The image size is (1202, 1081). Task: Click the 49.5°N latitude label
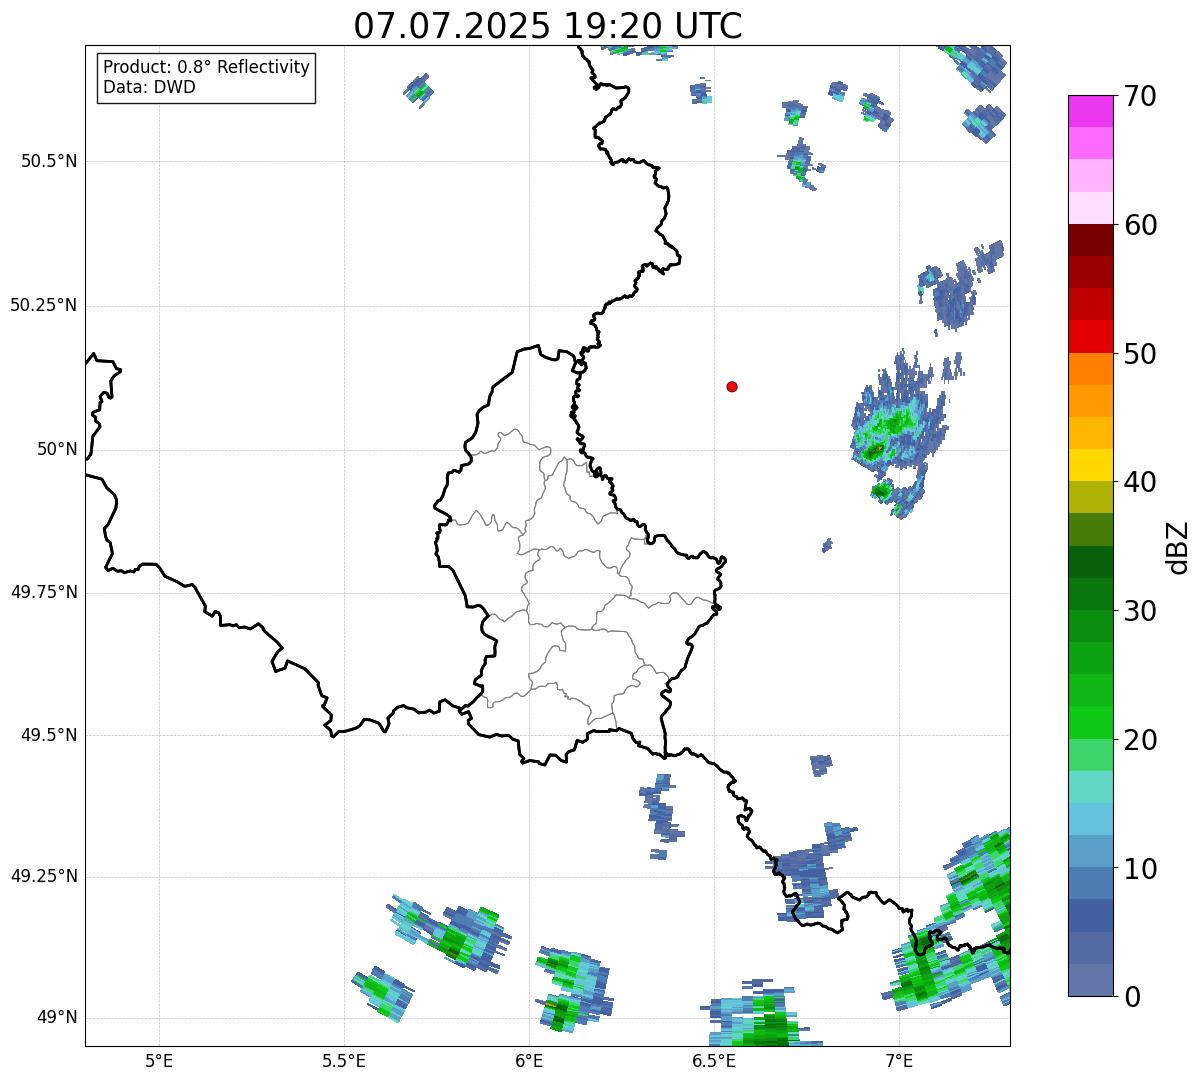click(49, 735)
